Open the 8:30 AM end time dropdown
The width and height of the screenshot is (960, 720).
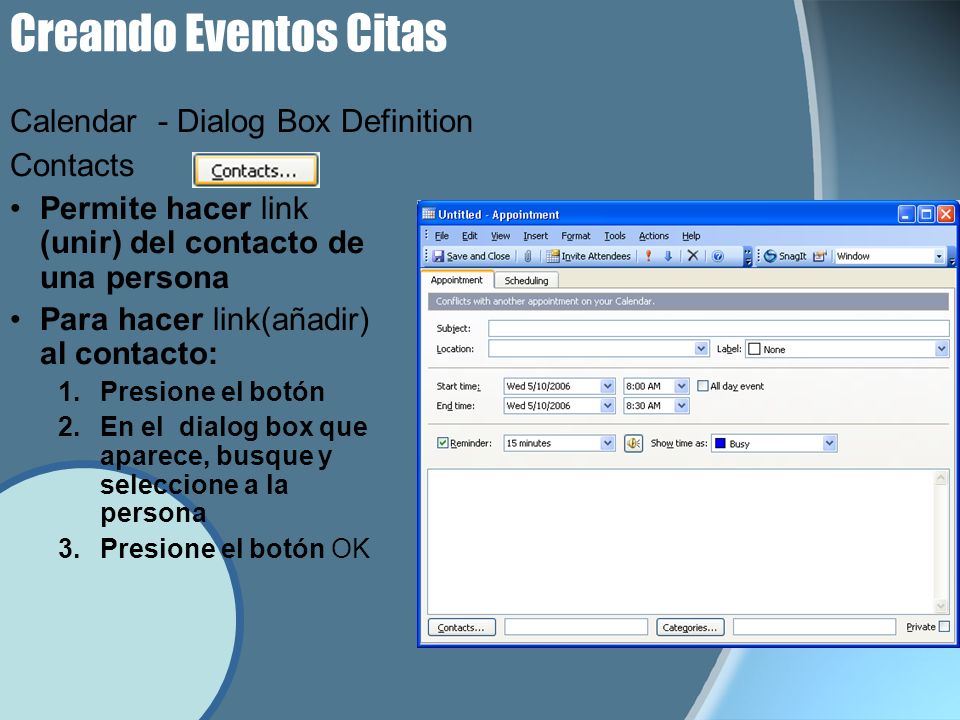681,405
